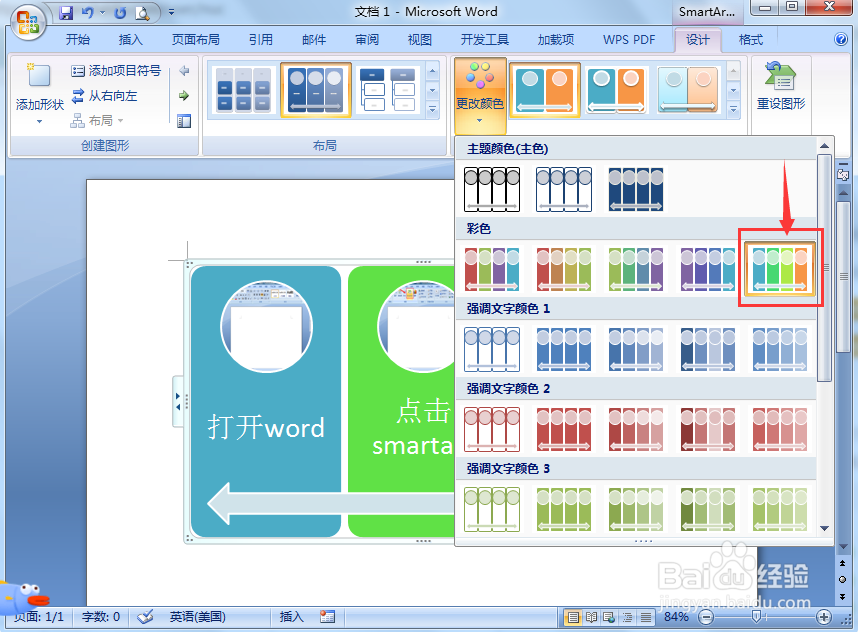Click 英语(美国) language in status bar

[198, 617]
